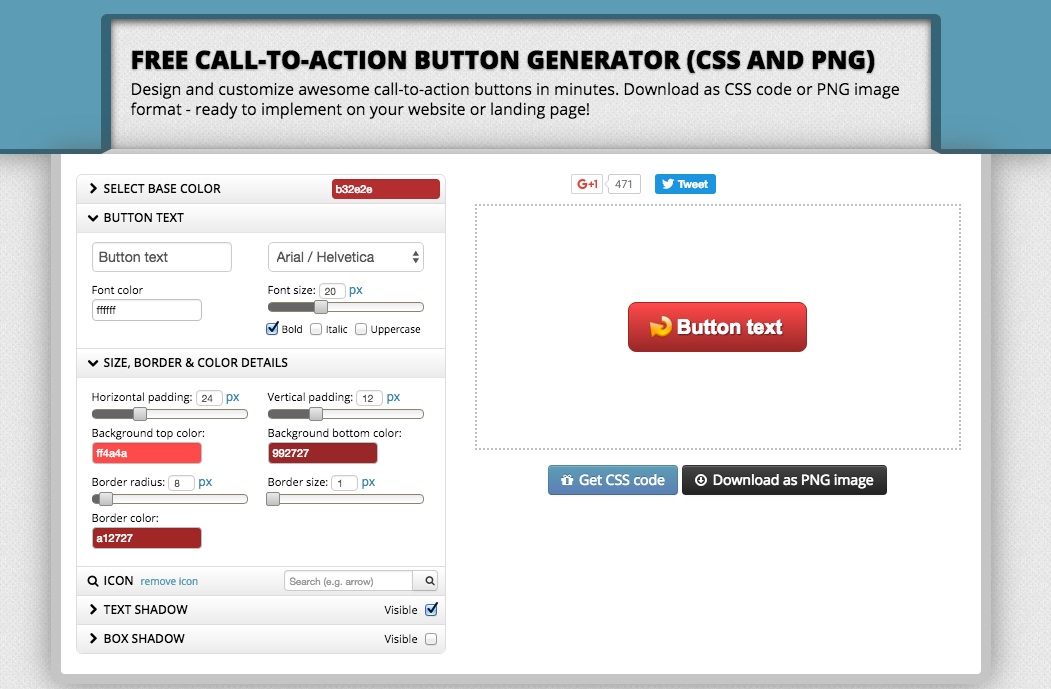Screen dimensions: 1051x689
Task: Click the SIZE, BORDER & COLOR DETAILS header
Action: (x=196, y=363)
